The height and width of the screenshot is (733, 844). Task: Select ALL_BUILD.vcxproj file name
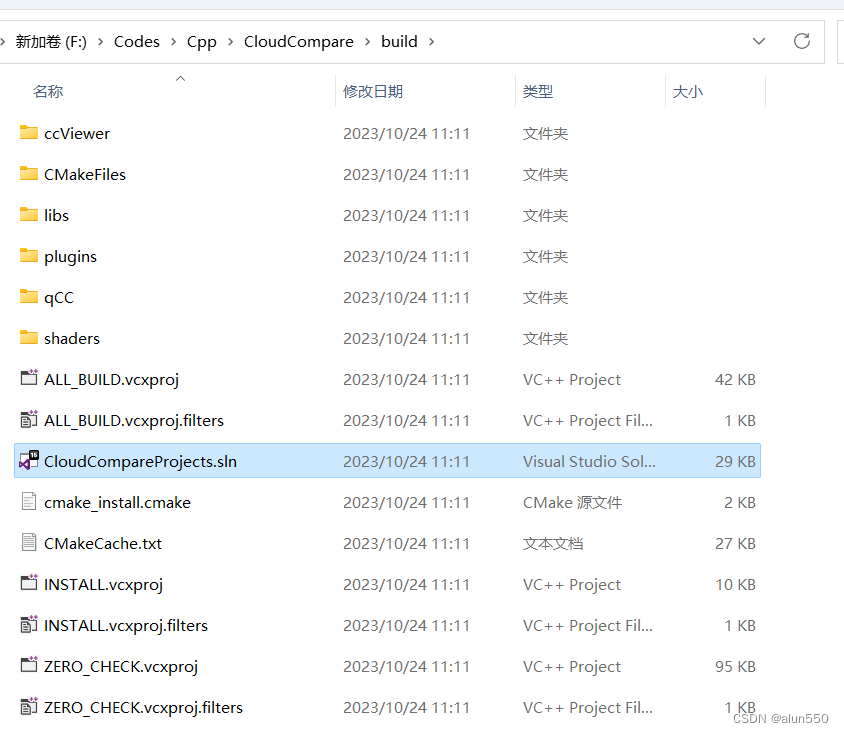point(111,379)
